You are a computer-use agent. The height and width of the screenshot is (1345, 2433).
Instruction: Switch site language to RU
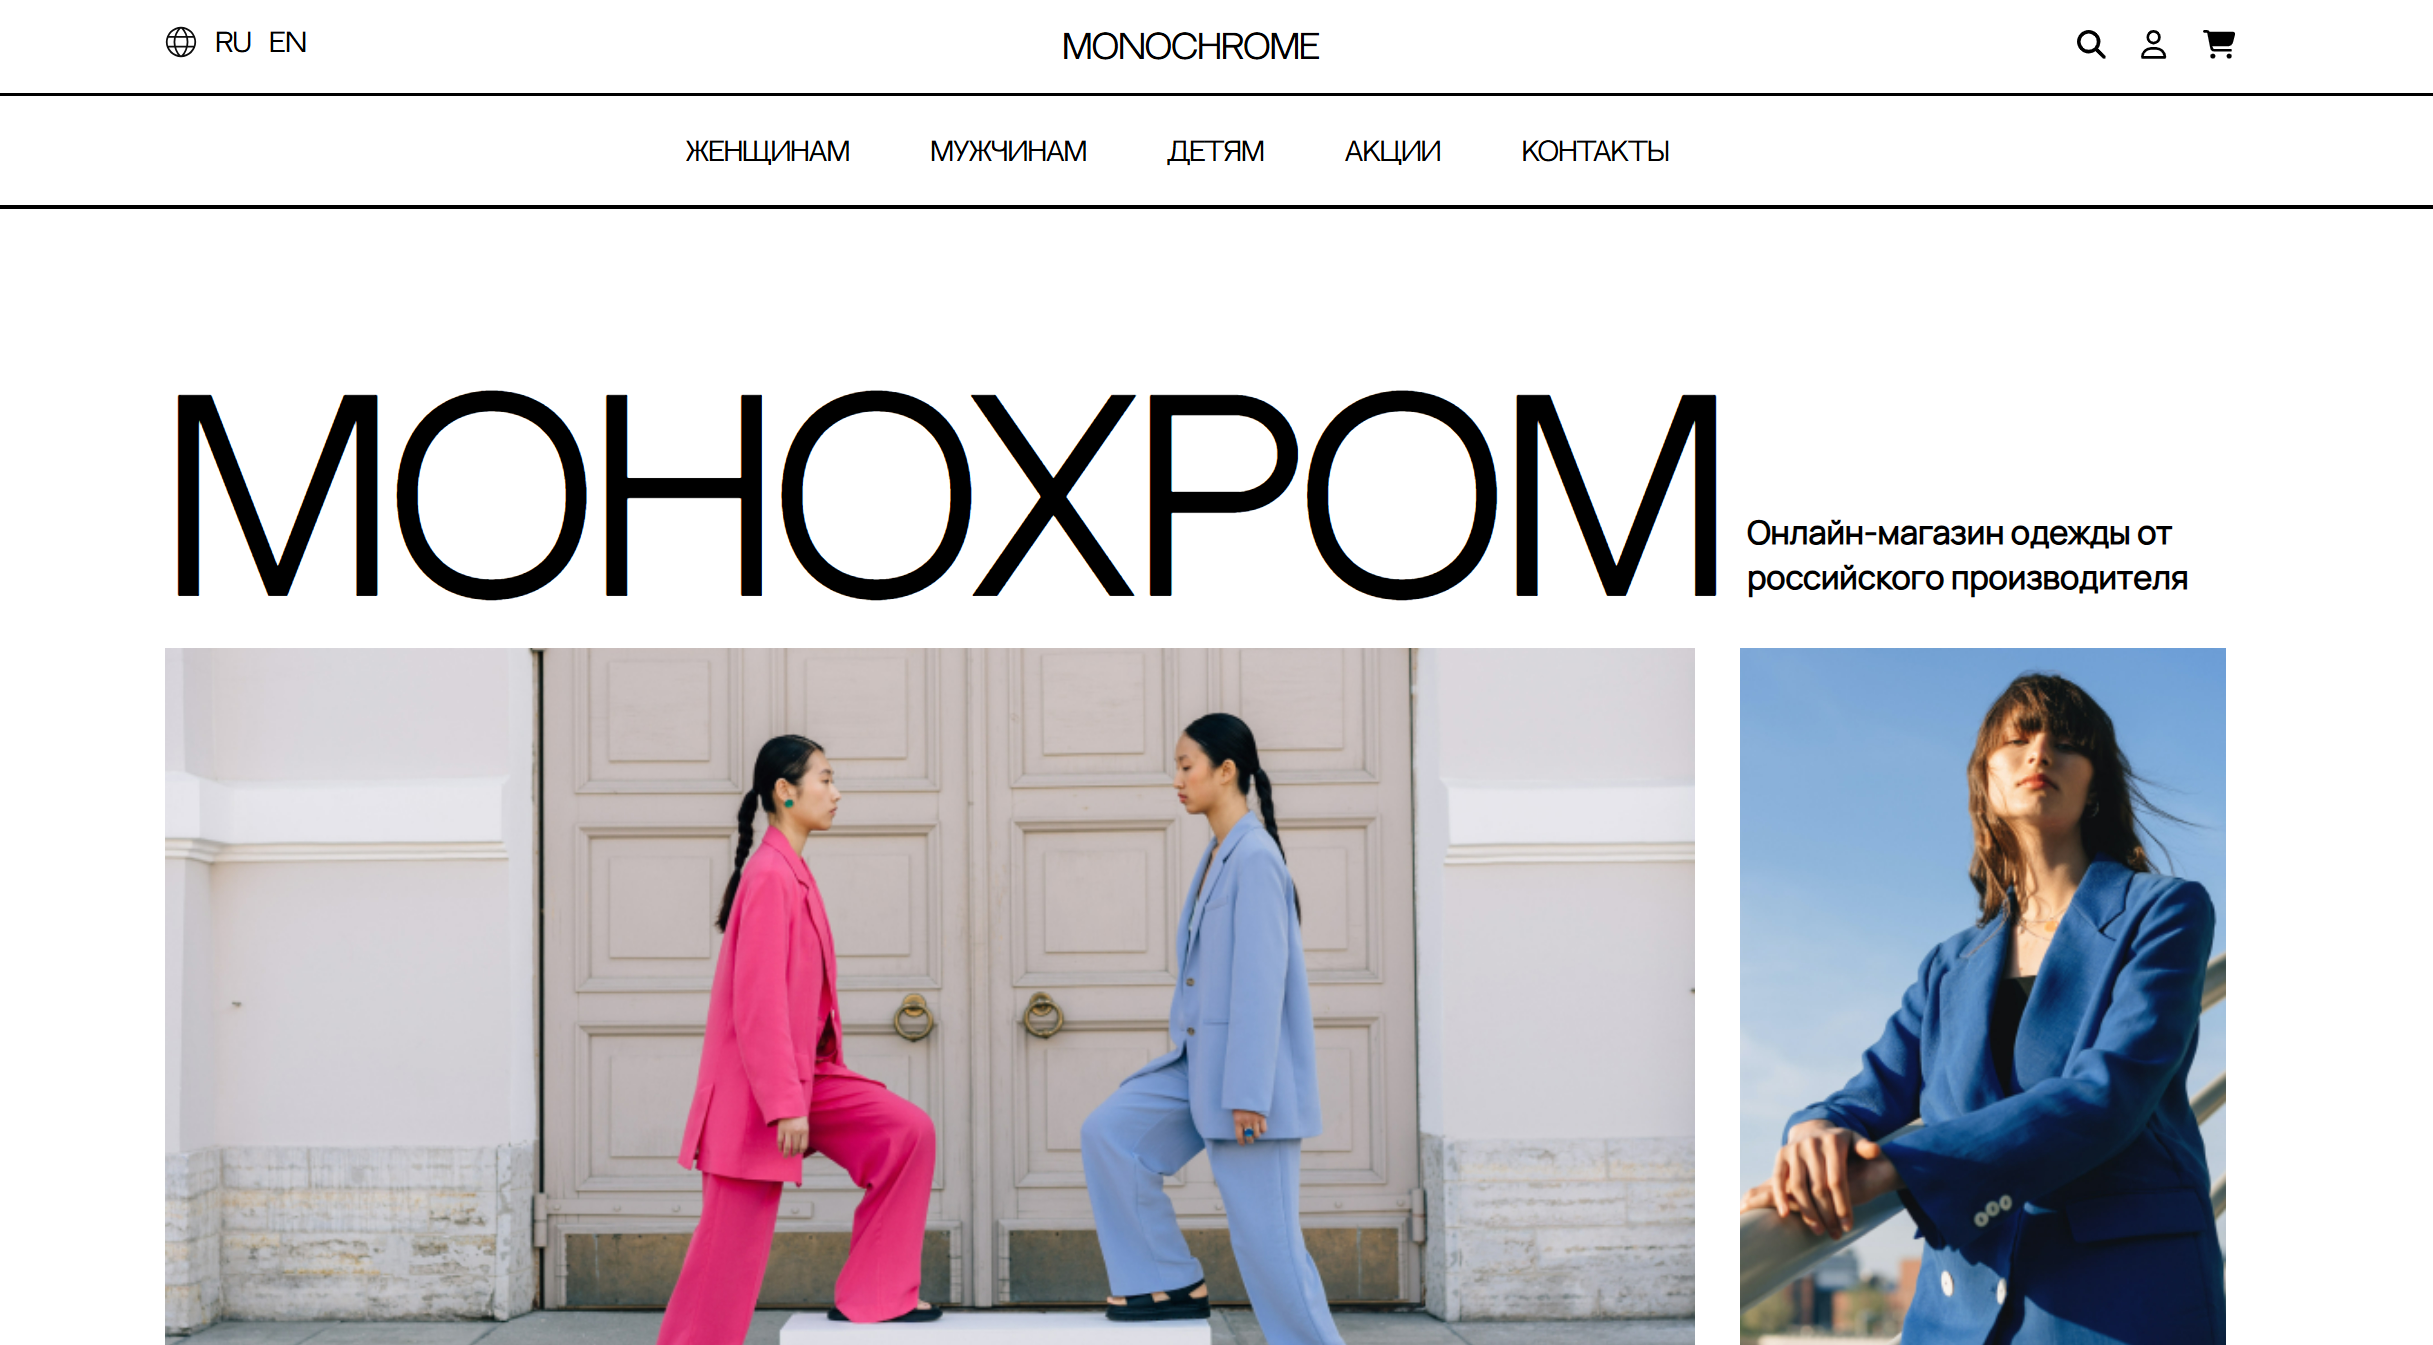(x=232, y=42)
